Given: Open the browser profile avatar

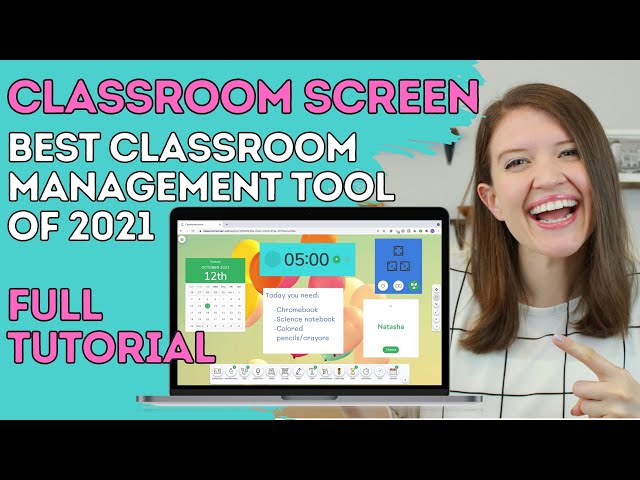Looking at the screenshot, I should tap(432, 231).
